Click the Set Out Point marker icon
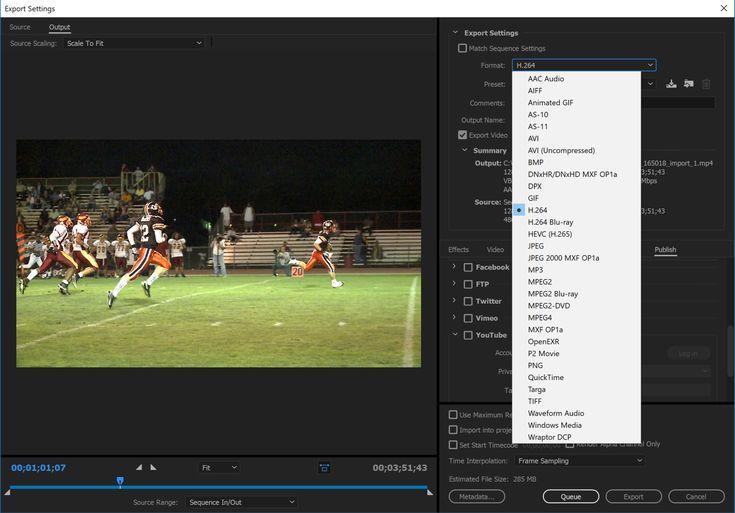Image resolution: width=735 pixels, height=513 pixels. 153,467
